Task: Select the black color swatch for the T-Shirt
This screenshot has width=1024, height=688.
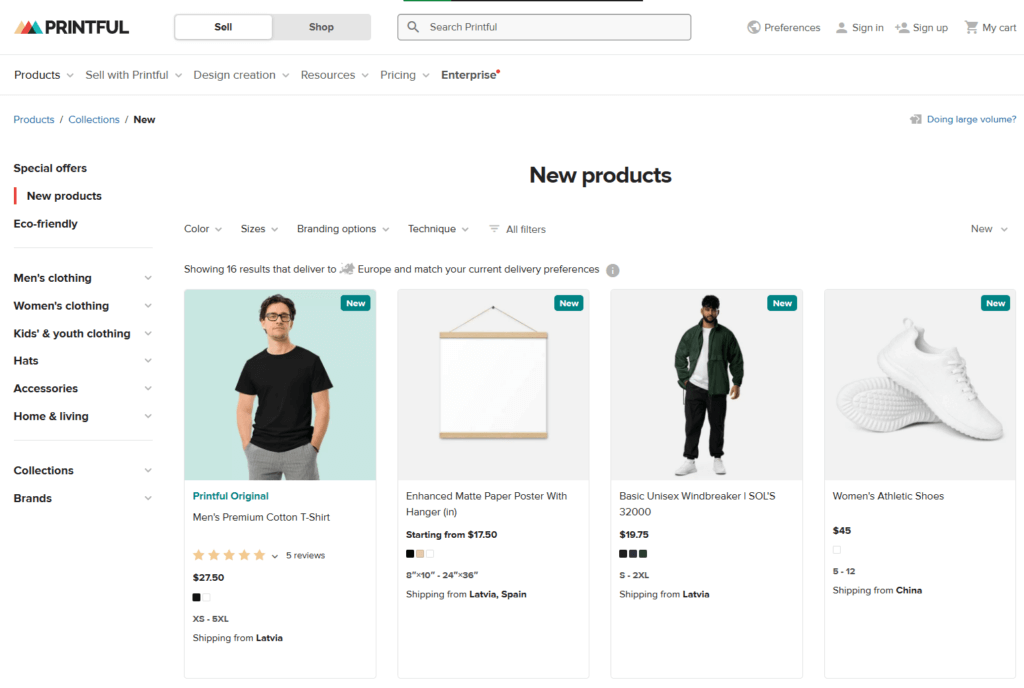Action: (x=196, y=597)
